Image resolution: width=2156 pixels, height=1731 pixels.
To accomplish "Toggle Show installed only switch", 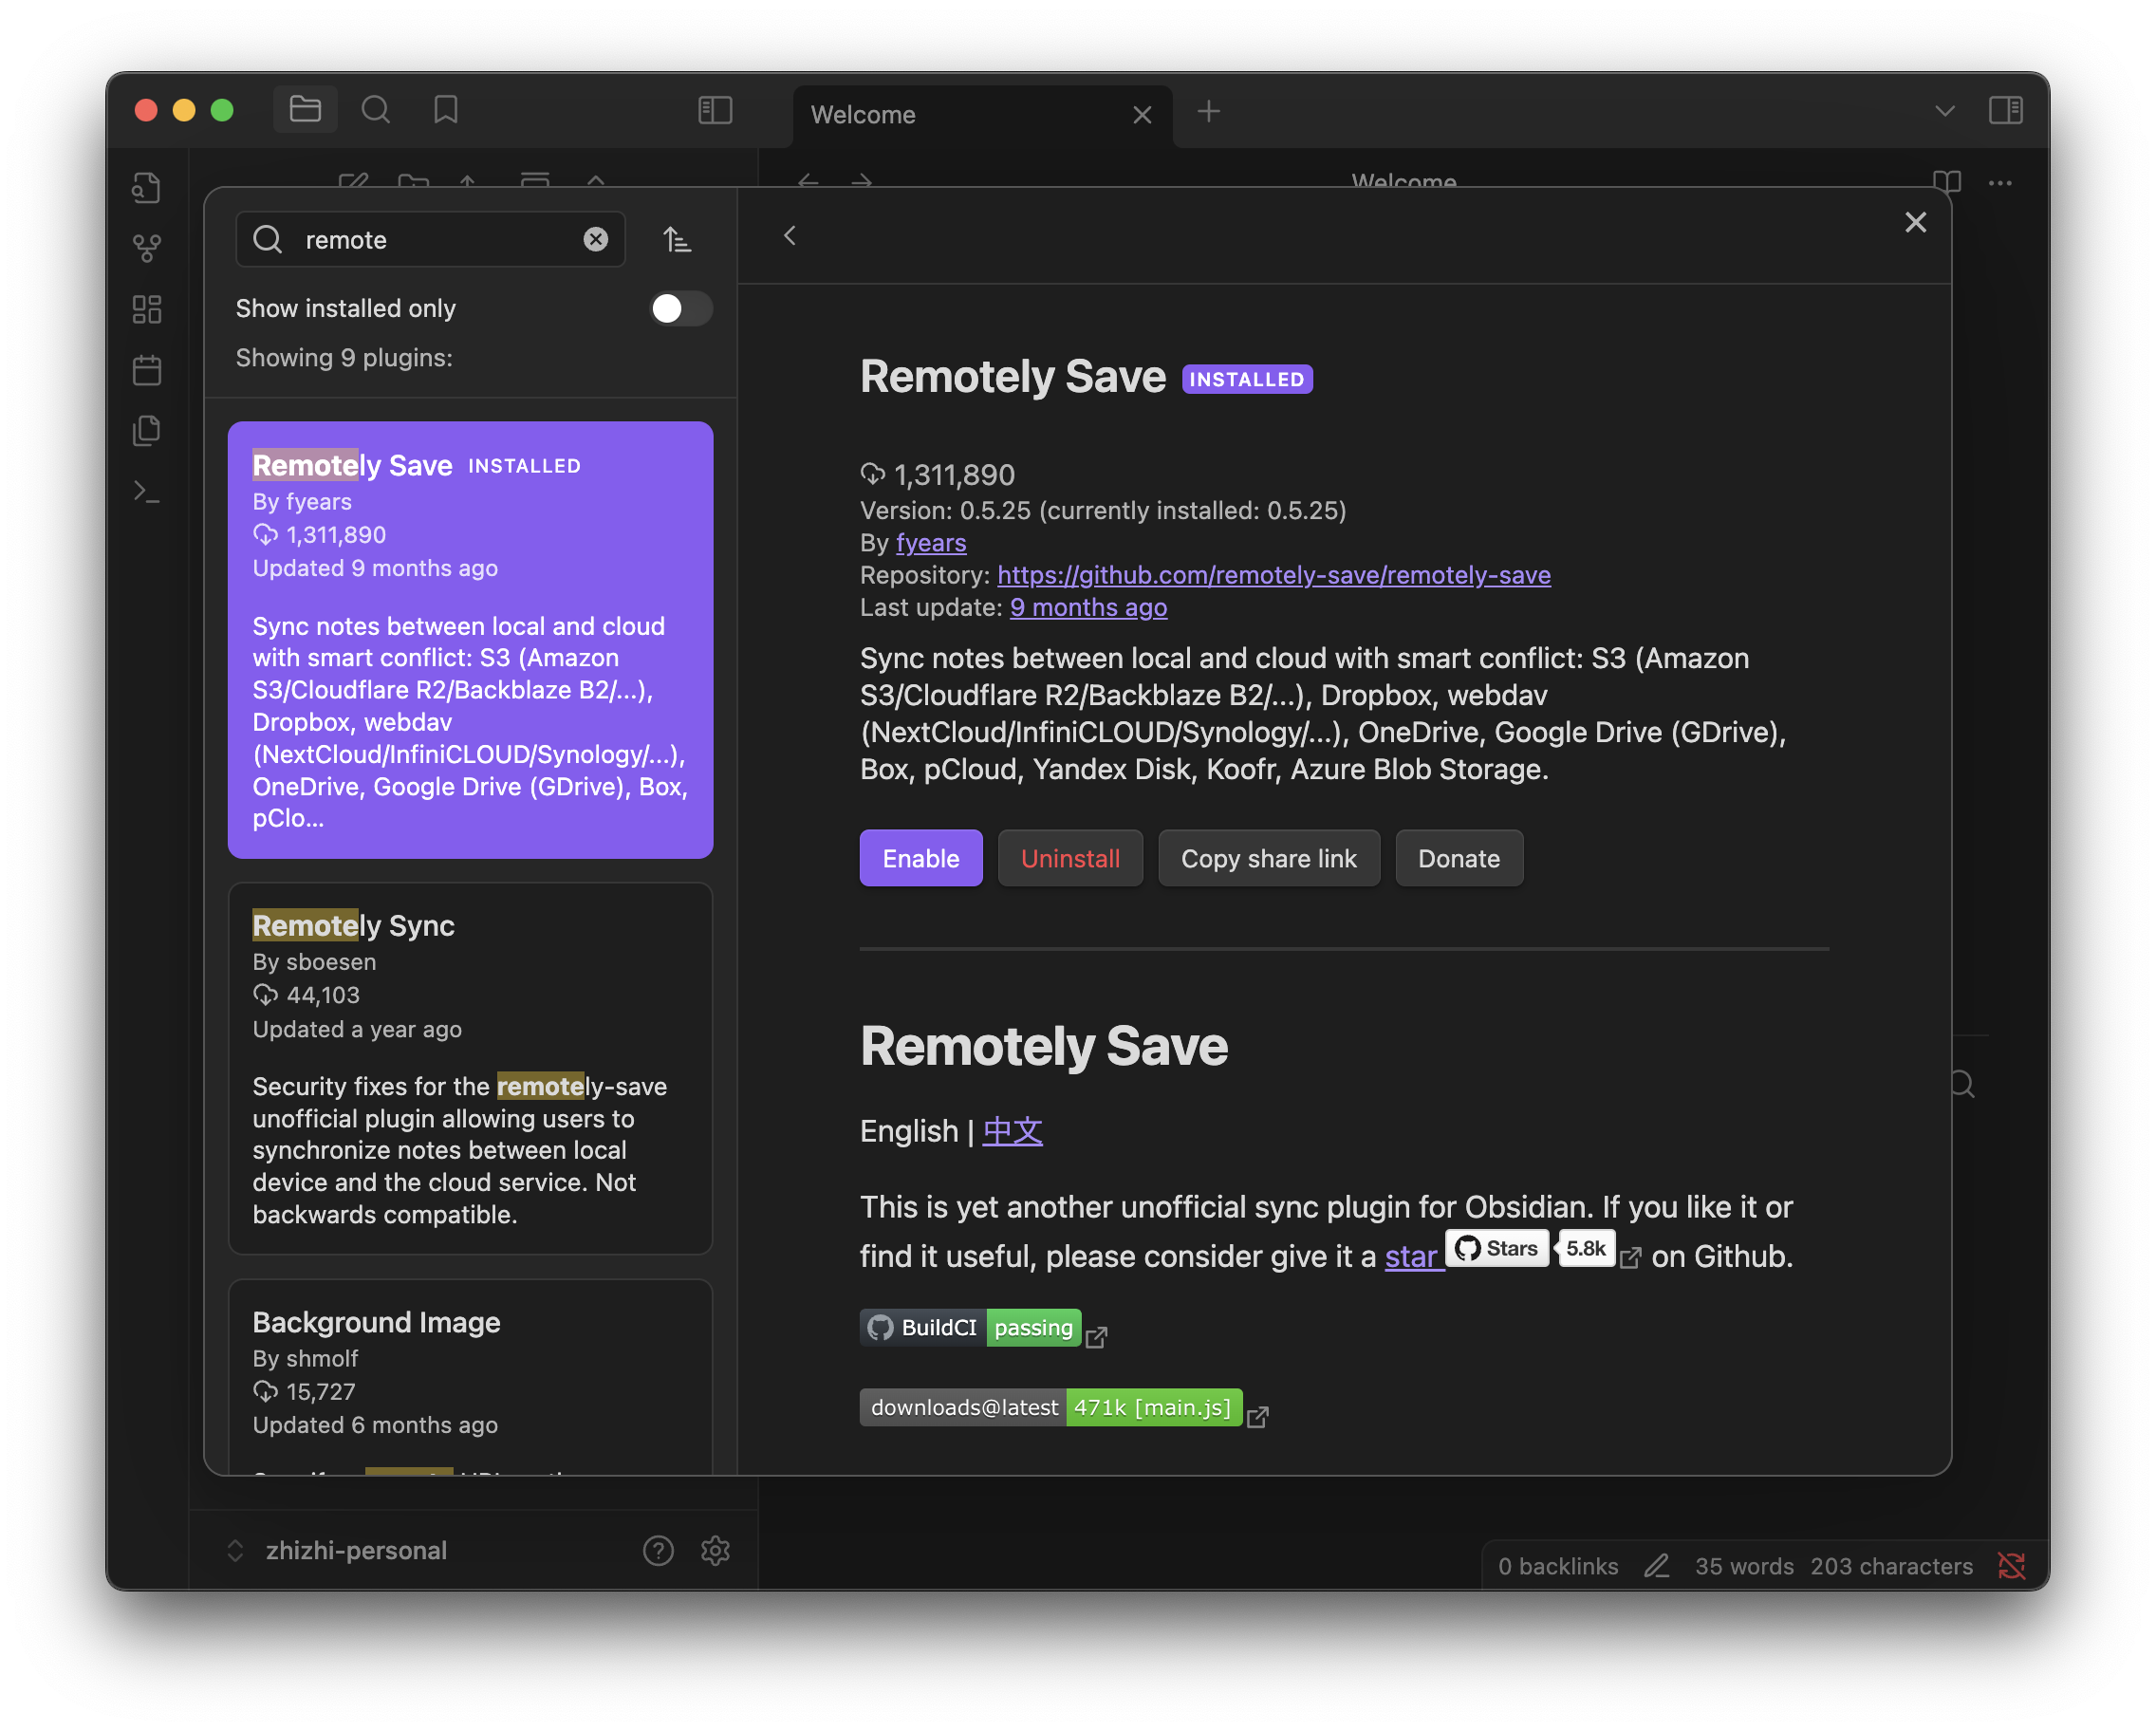I will [x=680, y=308].
